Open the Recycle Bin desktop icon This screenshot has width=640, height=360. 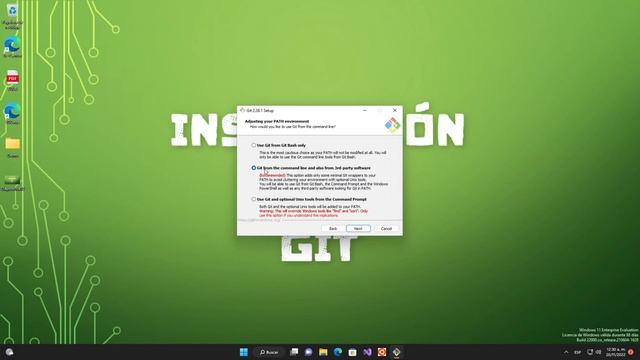click(12, 16)
